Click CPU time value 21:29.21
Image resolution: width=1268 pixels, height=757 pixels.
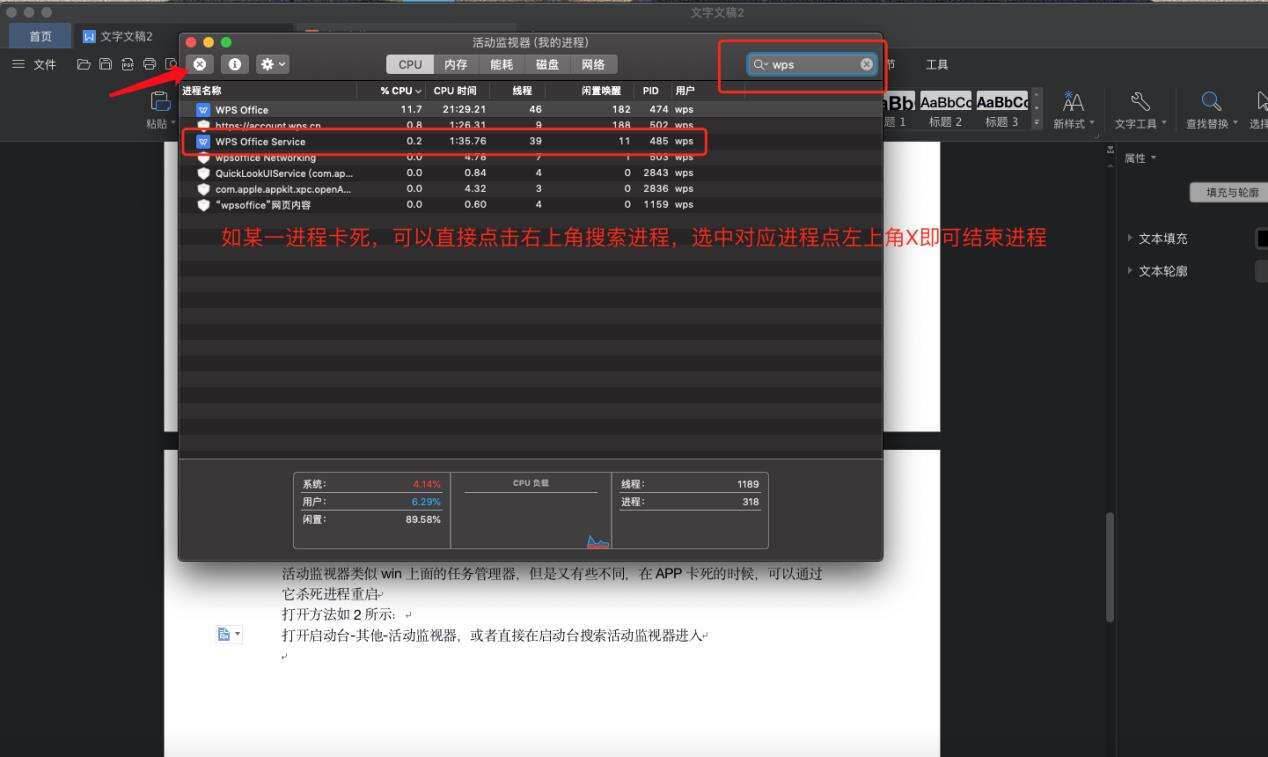tap(464, 109)
